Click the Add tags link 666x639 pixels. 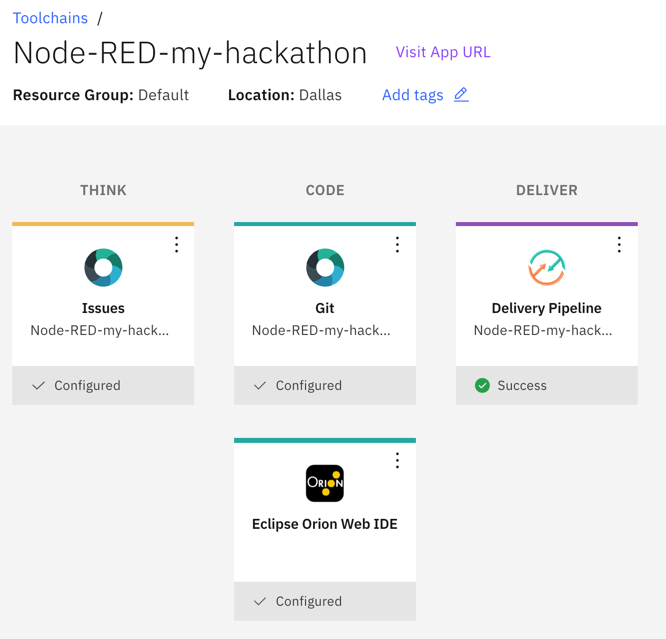412,95
